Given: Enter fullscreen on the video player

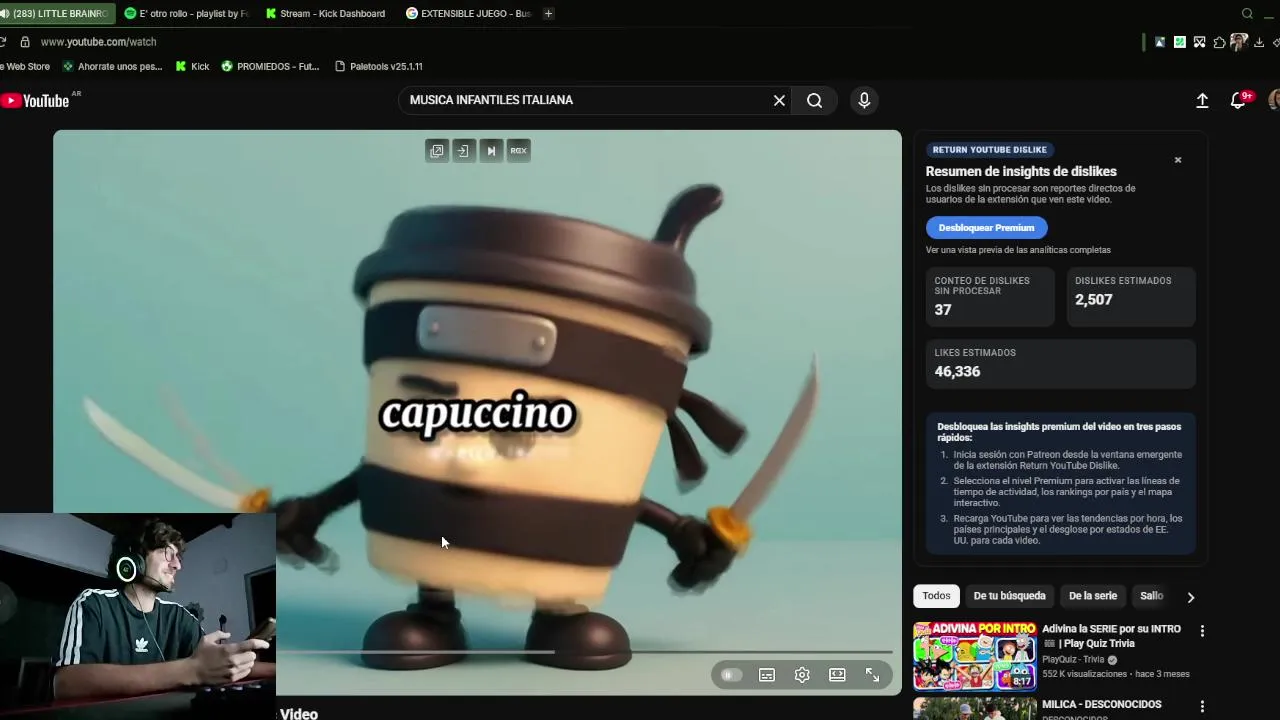Looking at the screenshot, I should [872, 675].
